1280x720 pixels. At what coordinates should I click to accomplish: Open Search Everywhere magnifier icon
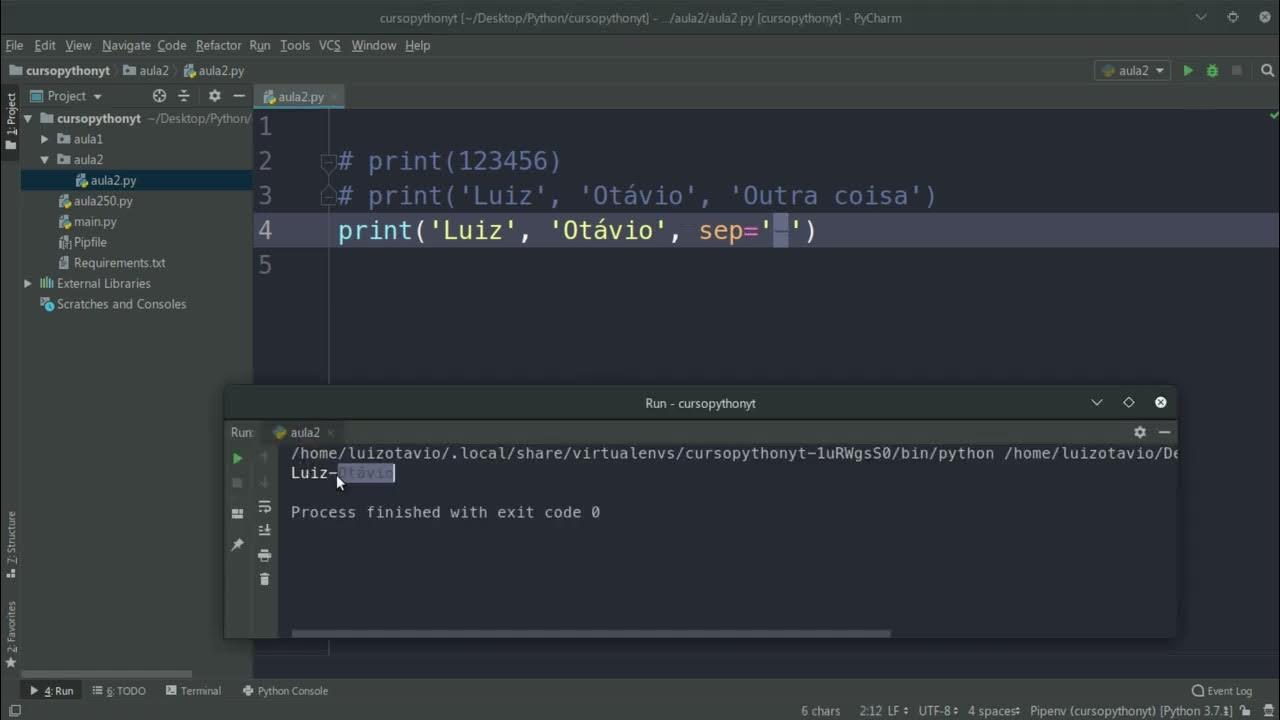point(1268,71)
